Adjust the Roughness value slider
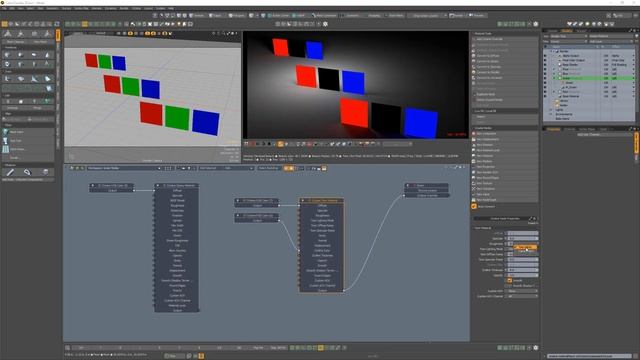Image resolution: width=640 pixels, height=360 pixels. pos(522,244)
